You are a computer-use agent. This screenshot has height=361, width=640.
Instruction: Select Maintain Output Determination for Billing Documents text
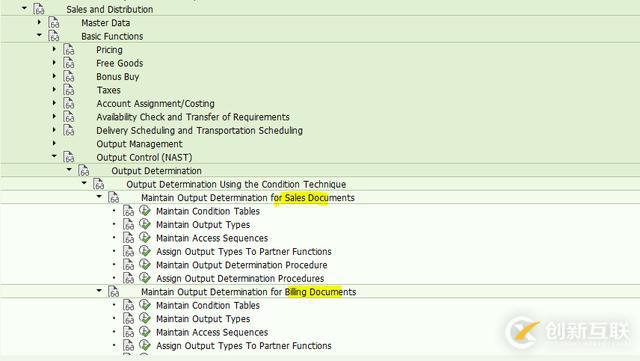click(249, 292)
